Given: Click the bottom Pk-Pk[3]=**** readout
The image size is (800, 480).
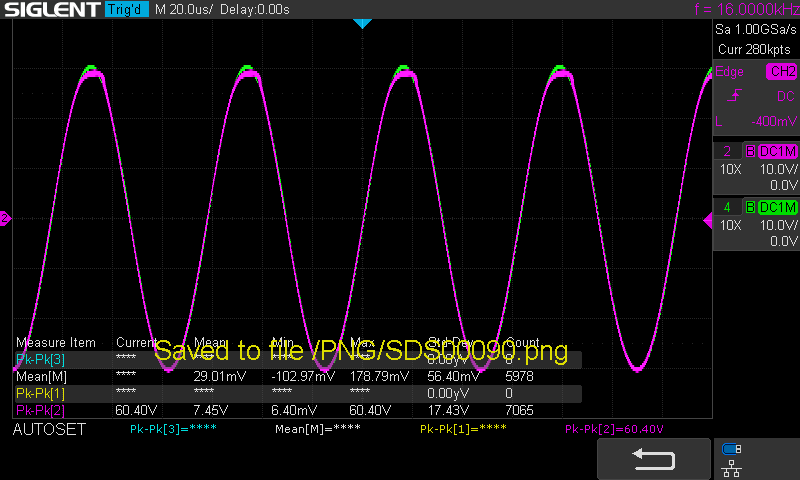Looking at the screenshot, I should click(x=173, y=429).
